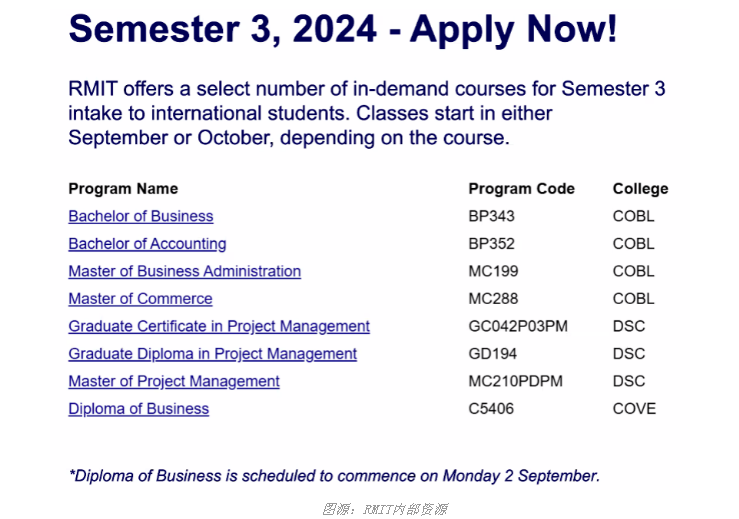Open Graduate Diploma in Project Management link
Image resolution: width=739 pixels, height=519 pixels.
213,354
